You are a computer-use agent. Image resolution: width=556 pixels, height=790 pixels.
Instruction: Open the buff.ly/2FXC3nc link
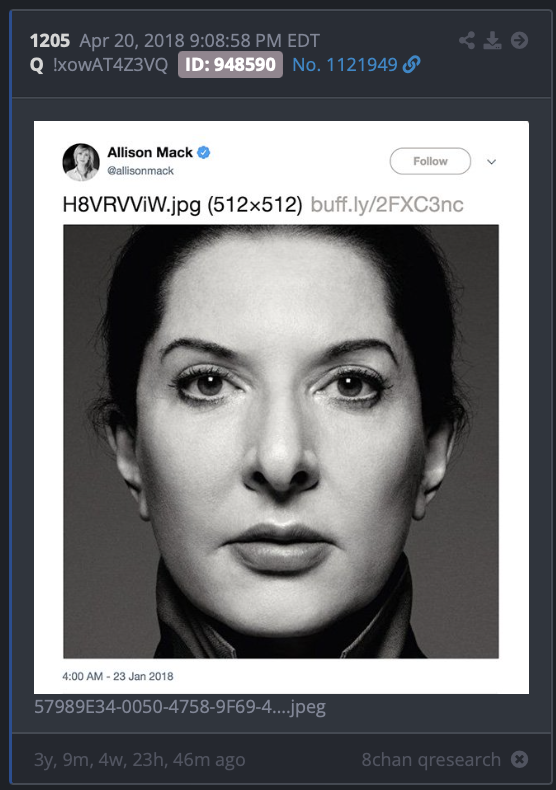tap(387, 205)
